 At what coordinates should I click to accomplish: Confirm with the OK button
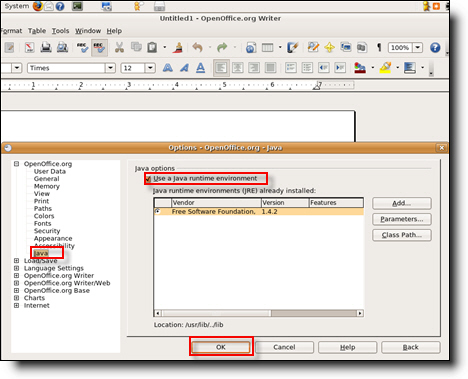click(x=221, y=347)
